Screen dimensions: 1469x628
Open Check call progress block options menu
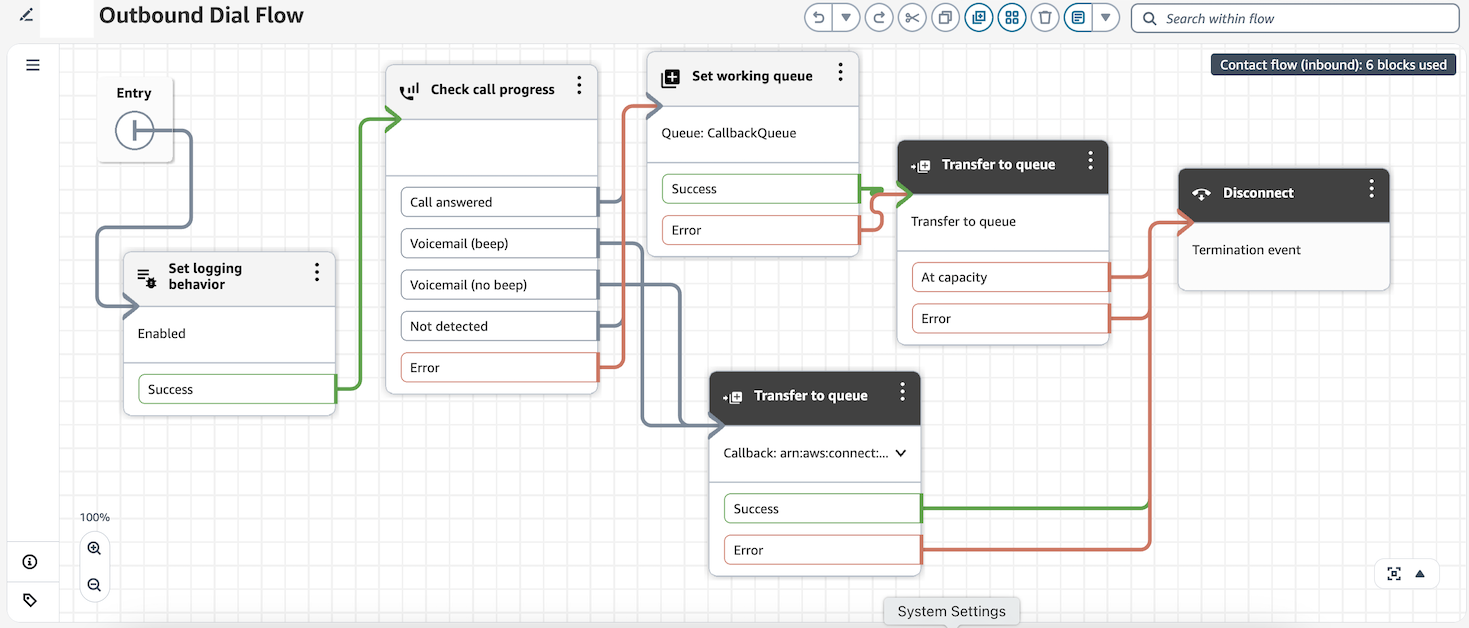point(579,87)
